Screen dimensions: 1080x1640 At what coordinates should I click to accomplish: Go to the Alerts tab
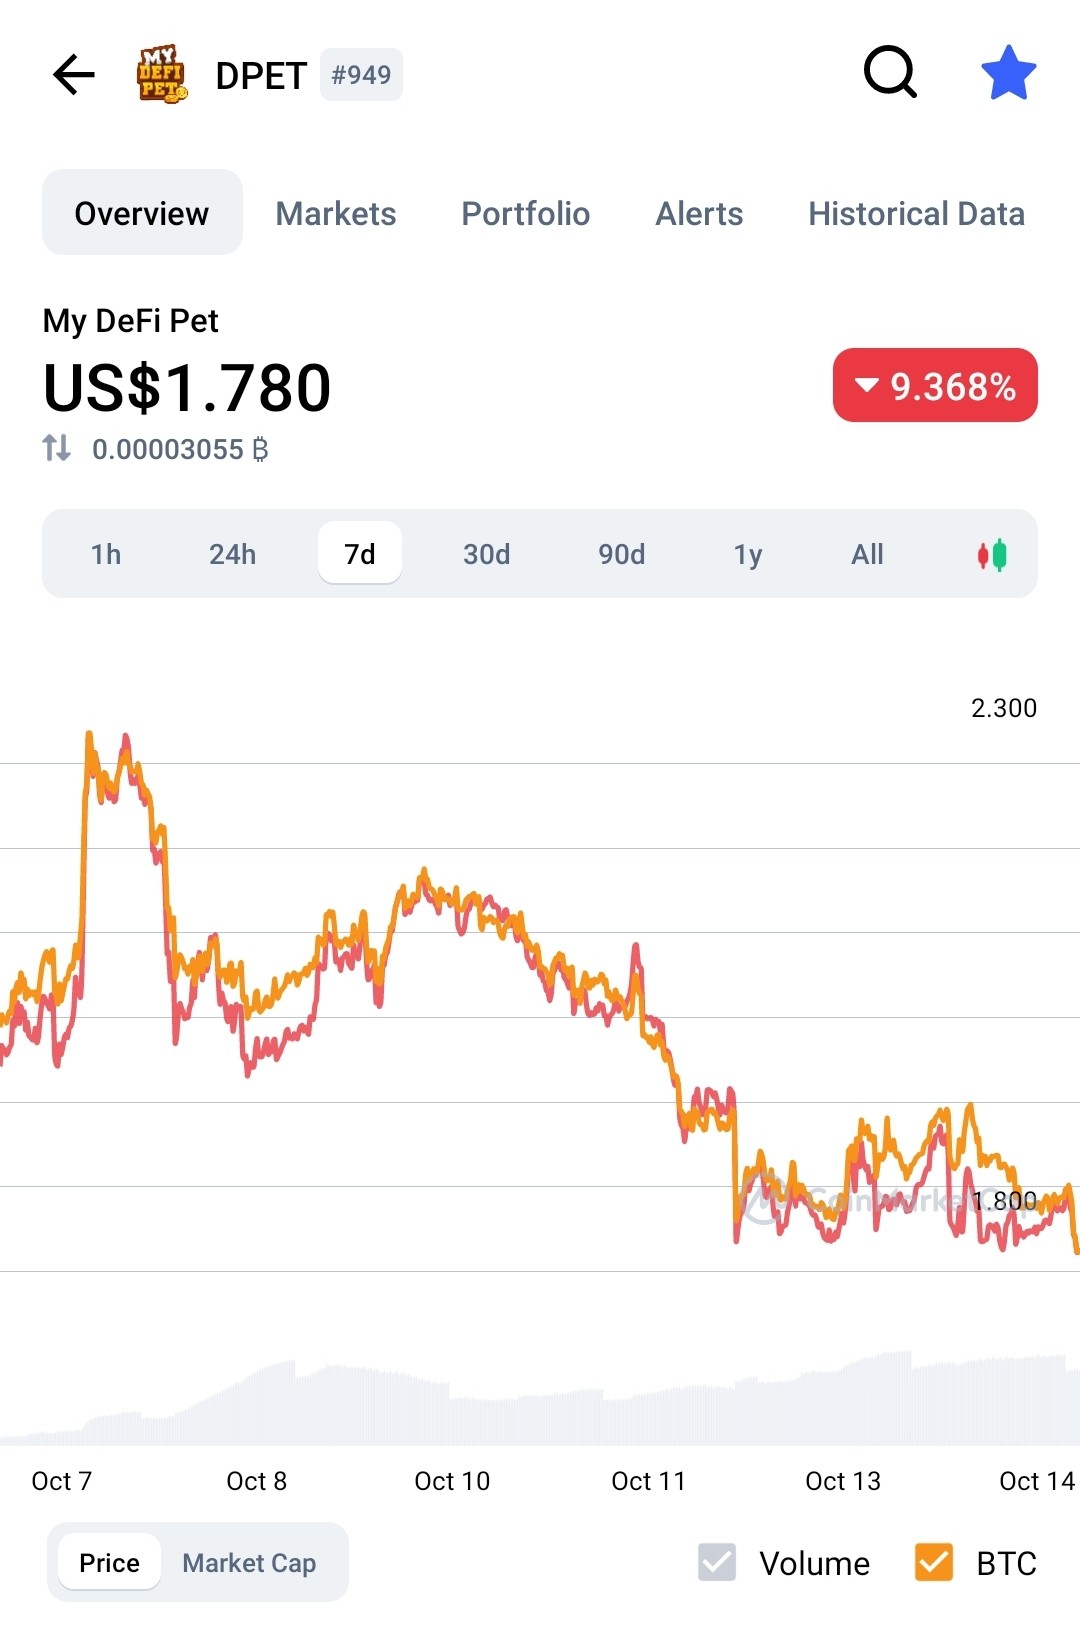coord(699,213)
